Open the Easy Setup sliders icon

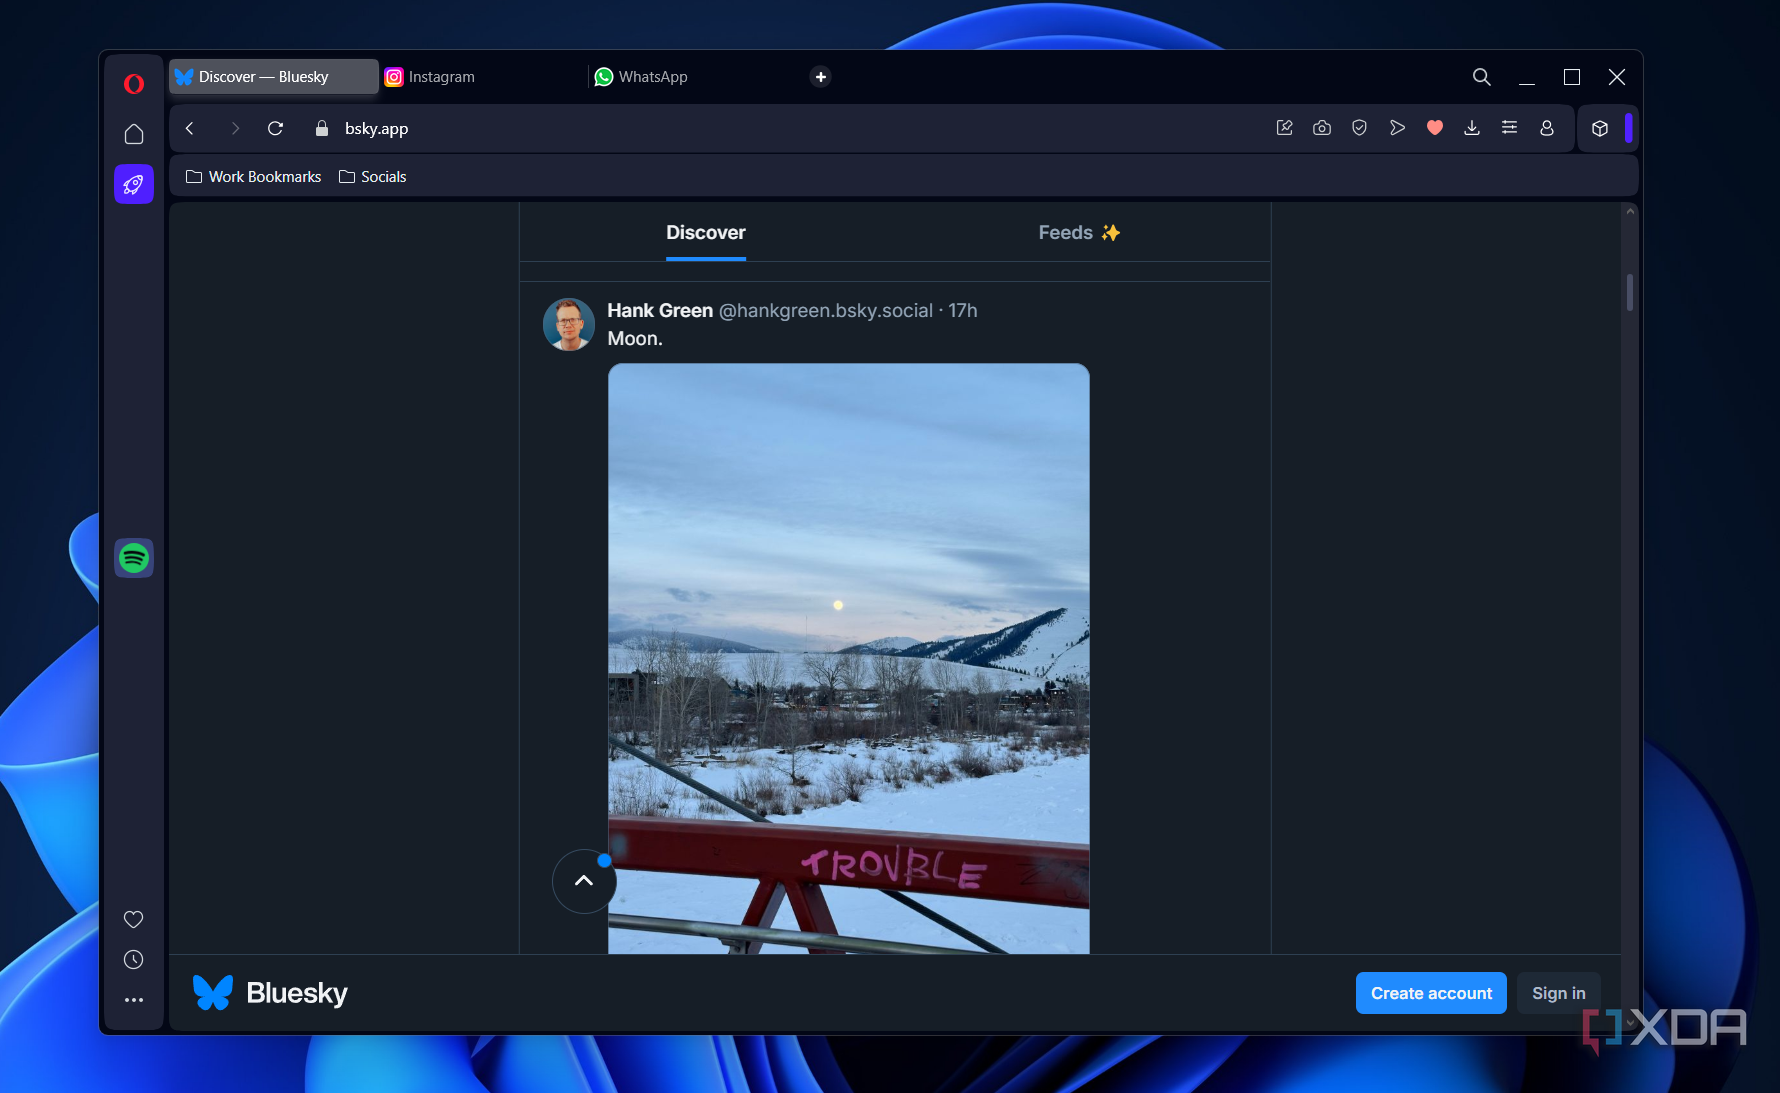pos(1510,128)
